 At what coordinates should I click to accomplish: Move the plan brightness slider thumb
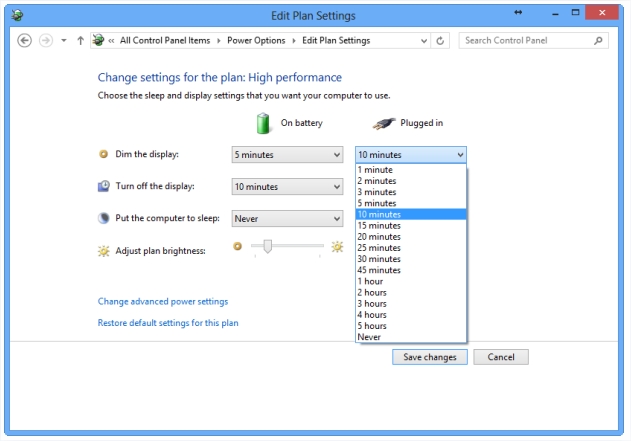coord(268,246)
